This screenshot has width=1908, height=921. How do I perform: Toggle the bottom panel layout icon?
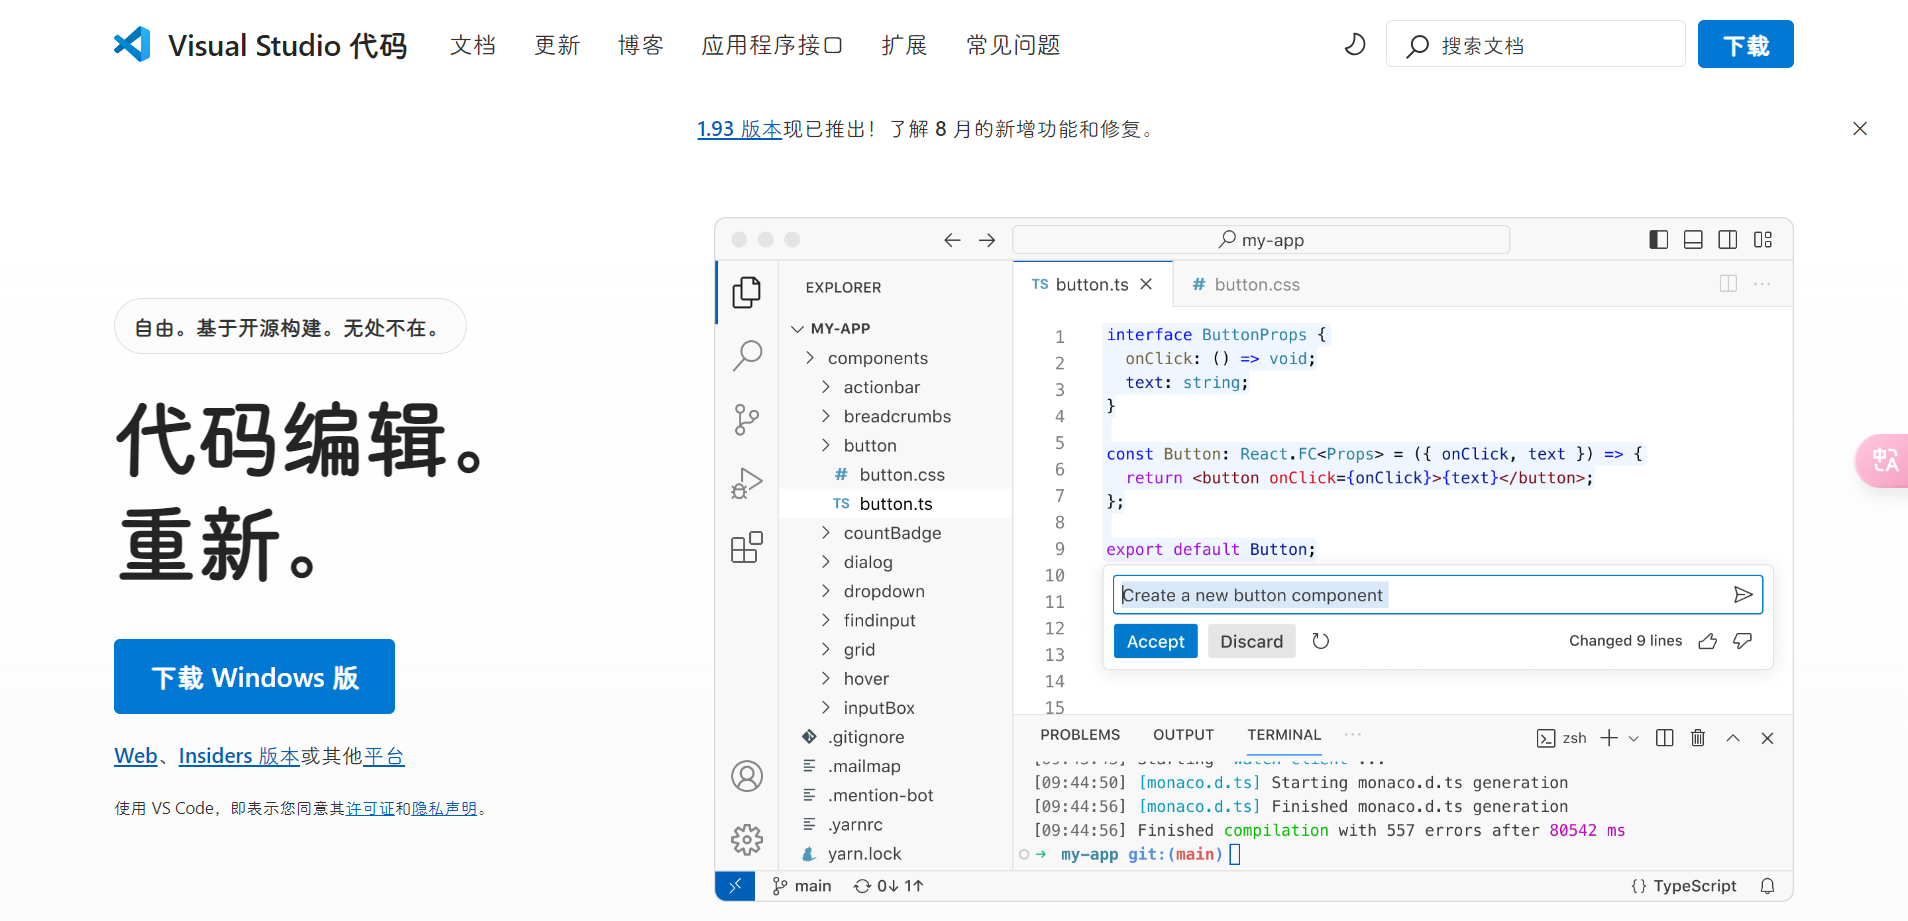pos(1693,240)
